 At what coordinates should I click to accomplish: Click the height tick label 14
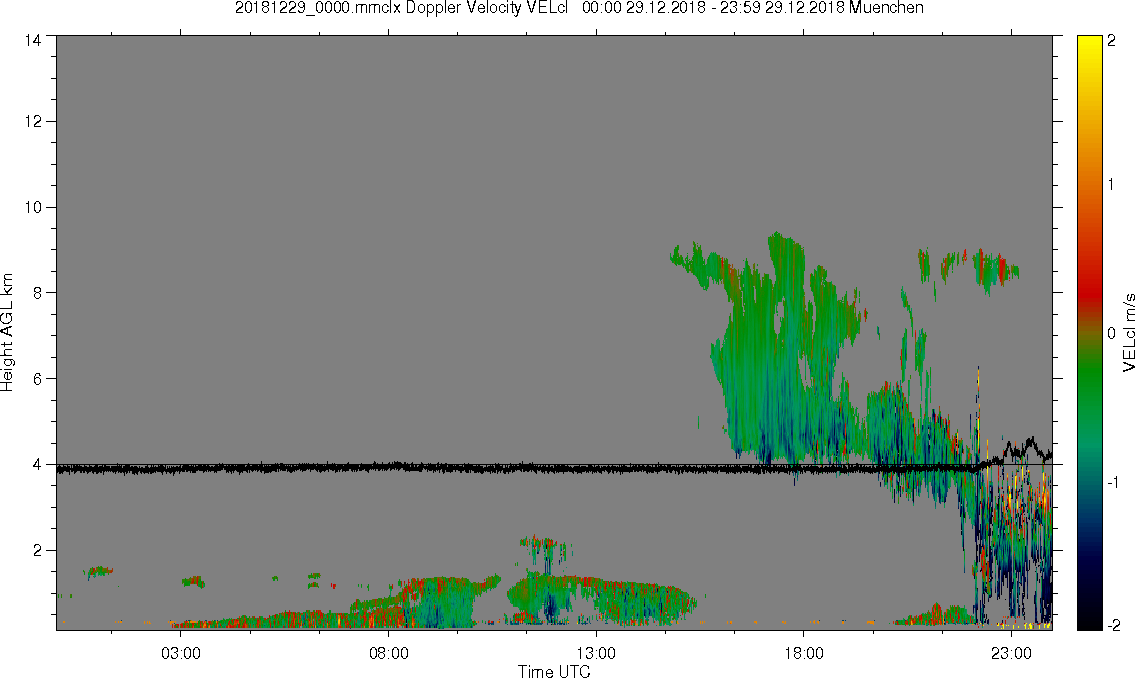coord(33,41)
